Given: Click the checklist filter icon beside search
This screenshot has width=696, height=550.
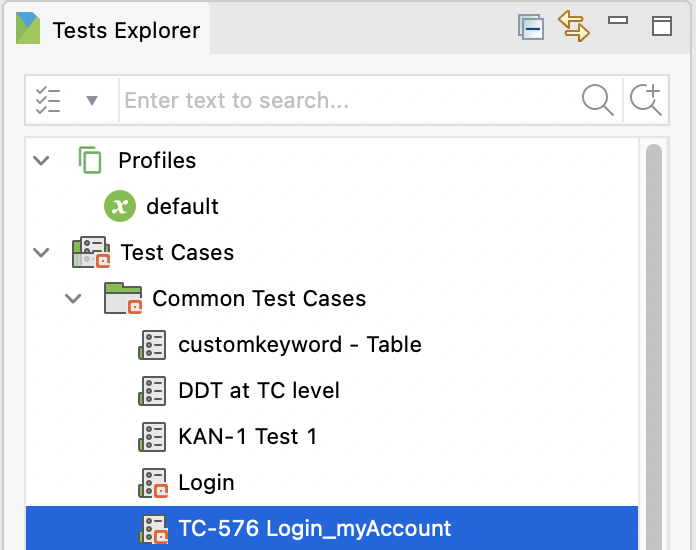Looking at the screenshot, I should tap(48, 100).
